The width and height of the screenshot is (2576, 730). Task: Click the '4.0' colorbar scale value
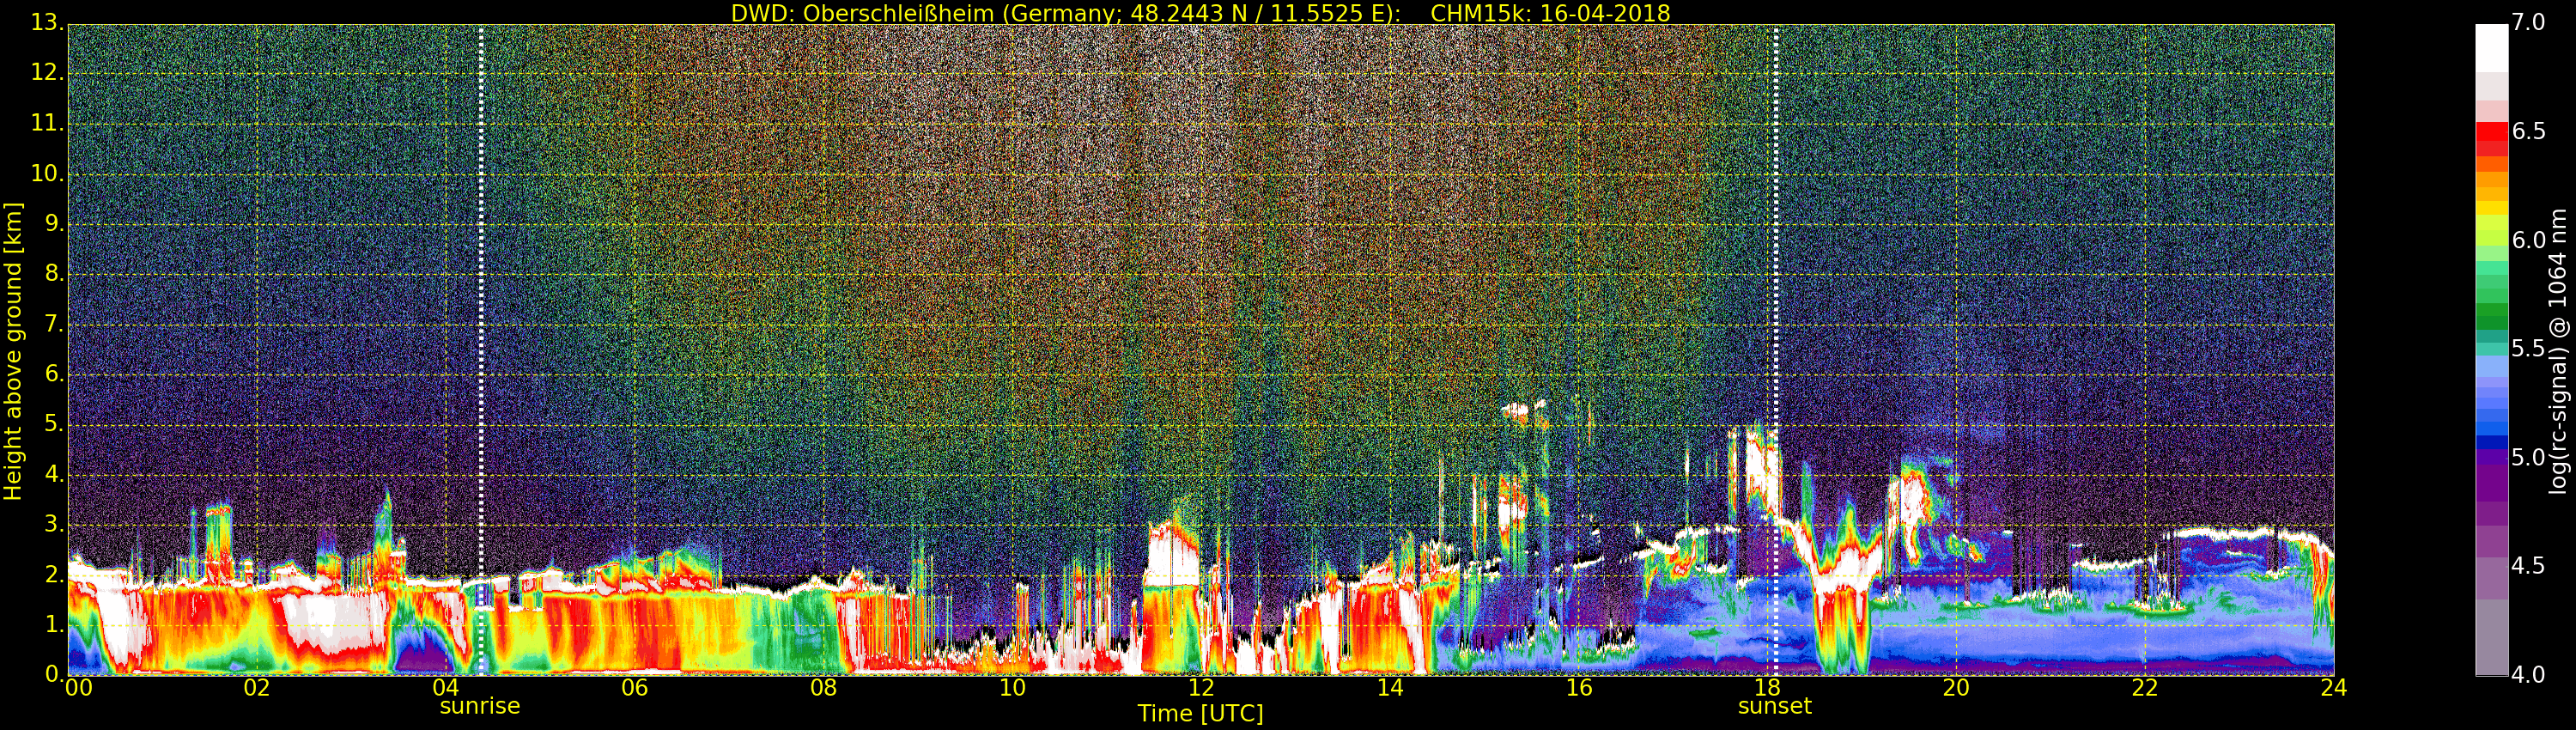(2529, 674)
